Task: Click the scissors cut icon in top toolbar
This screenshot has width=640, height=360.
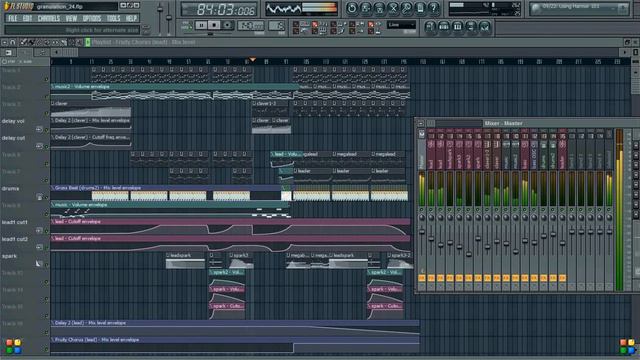Action: pyautogui.click(x=393, y=8)
